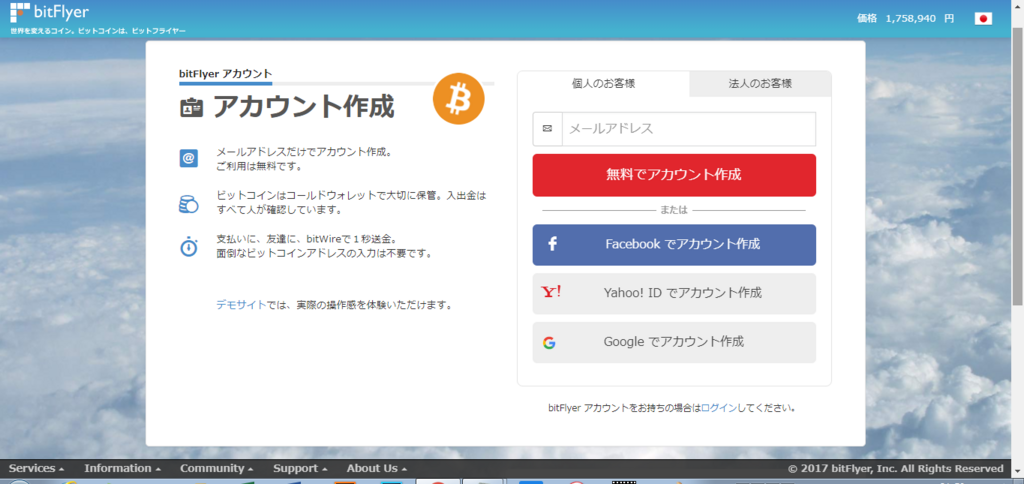Click the envelope icon in the email field
Viewport: 1024px width, 484px height.
coord(547,129)
